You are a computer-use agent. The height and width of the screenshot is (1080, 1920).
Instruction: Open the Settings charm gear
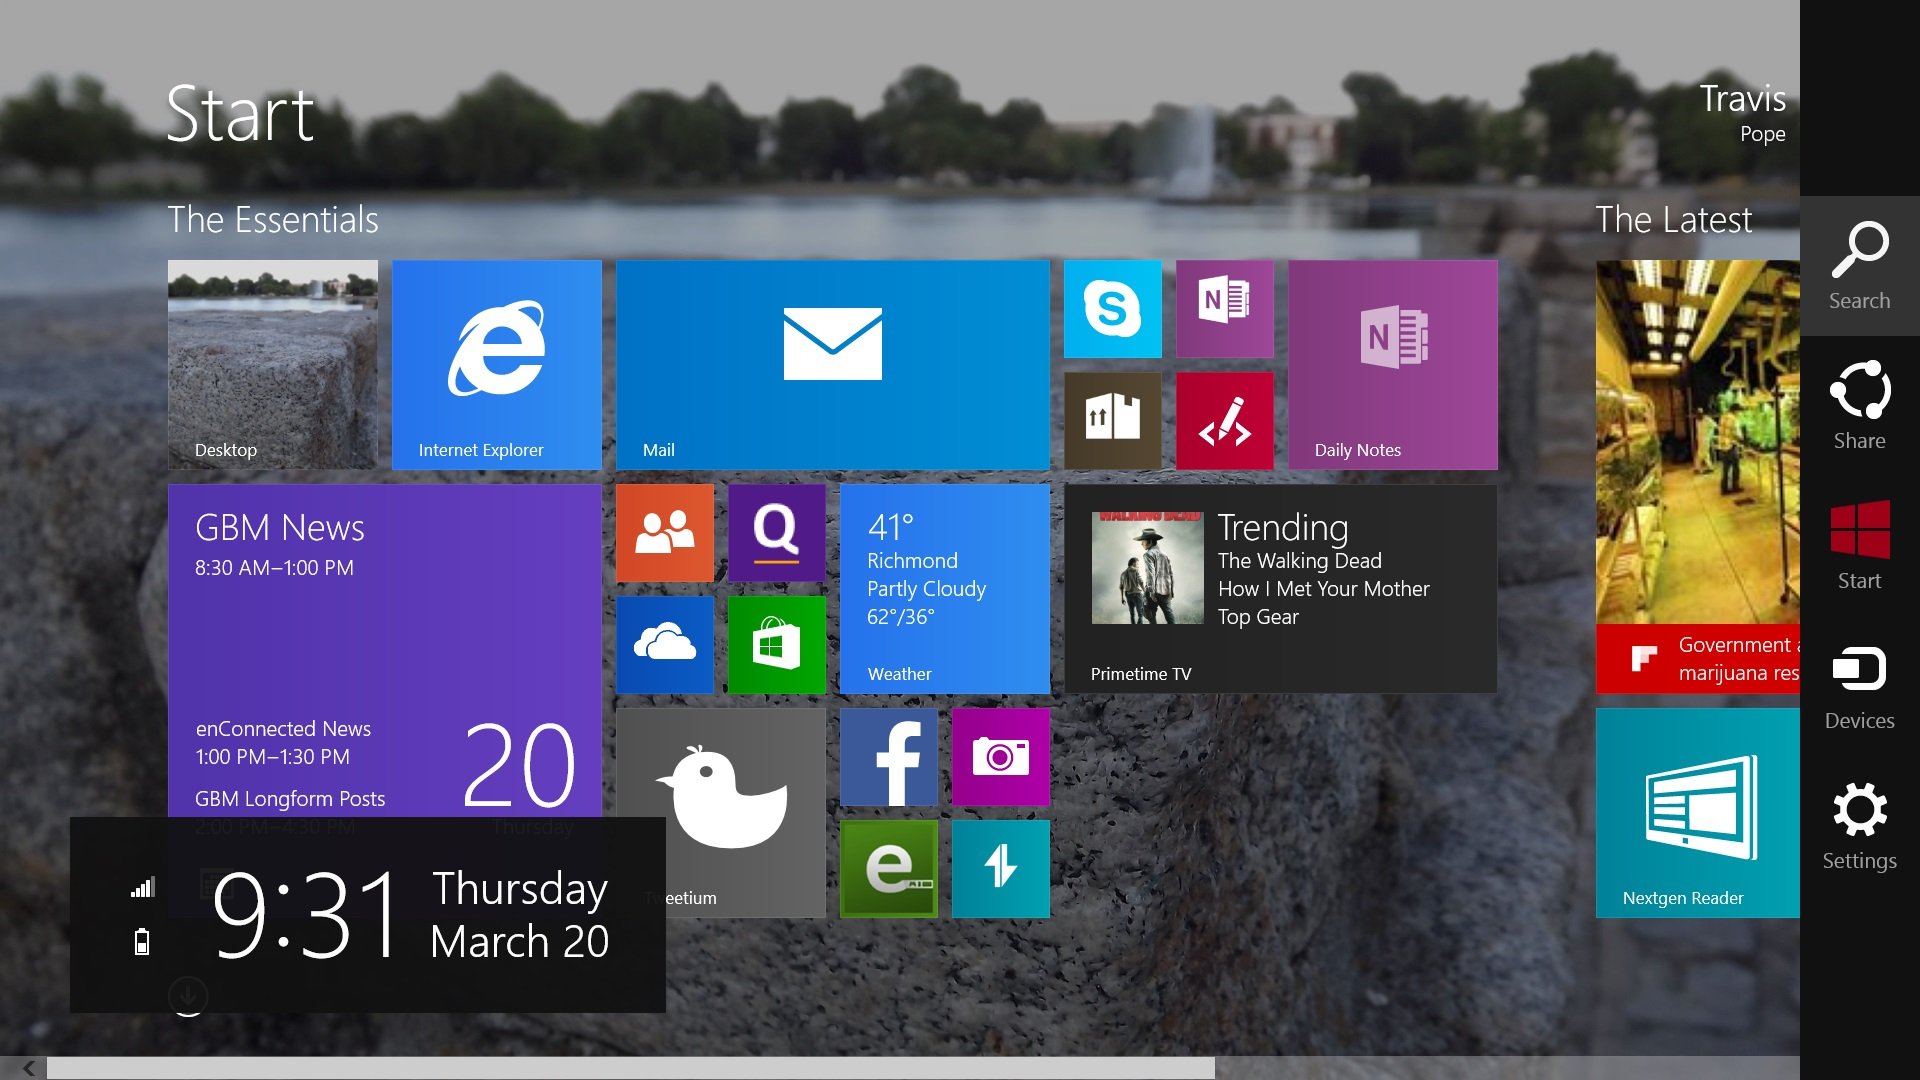coord(1859,810)
